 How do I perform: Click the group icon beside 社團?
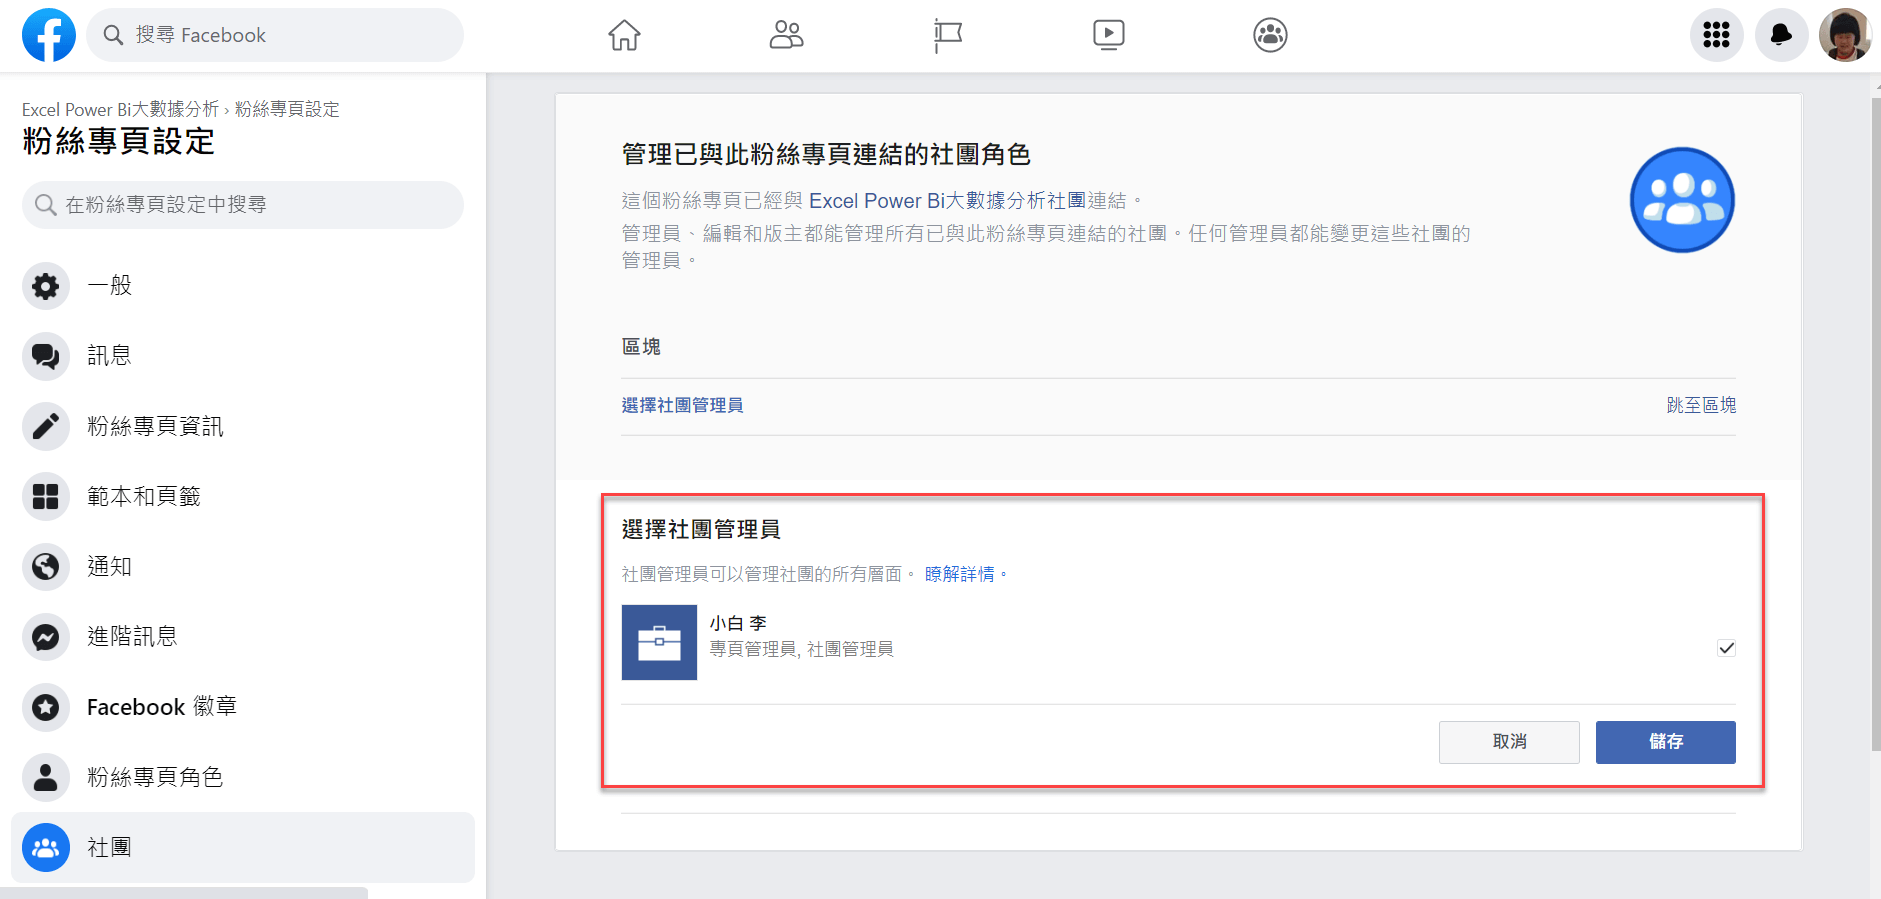[46, 848]
